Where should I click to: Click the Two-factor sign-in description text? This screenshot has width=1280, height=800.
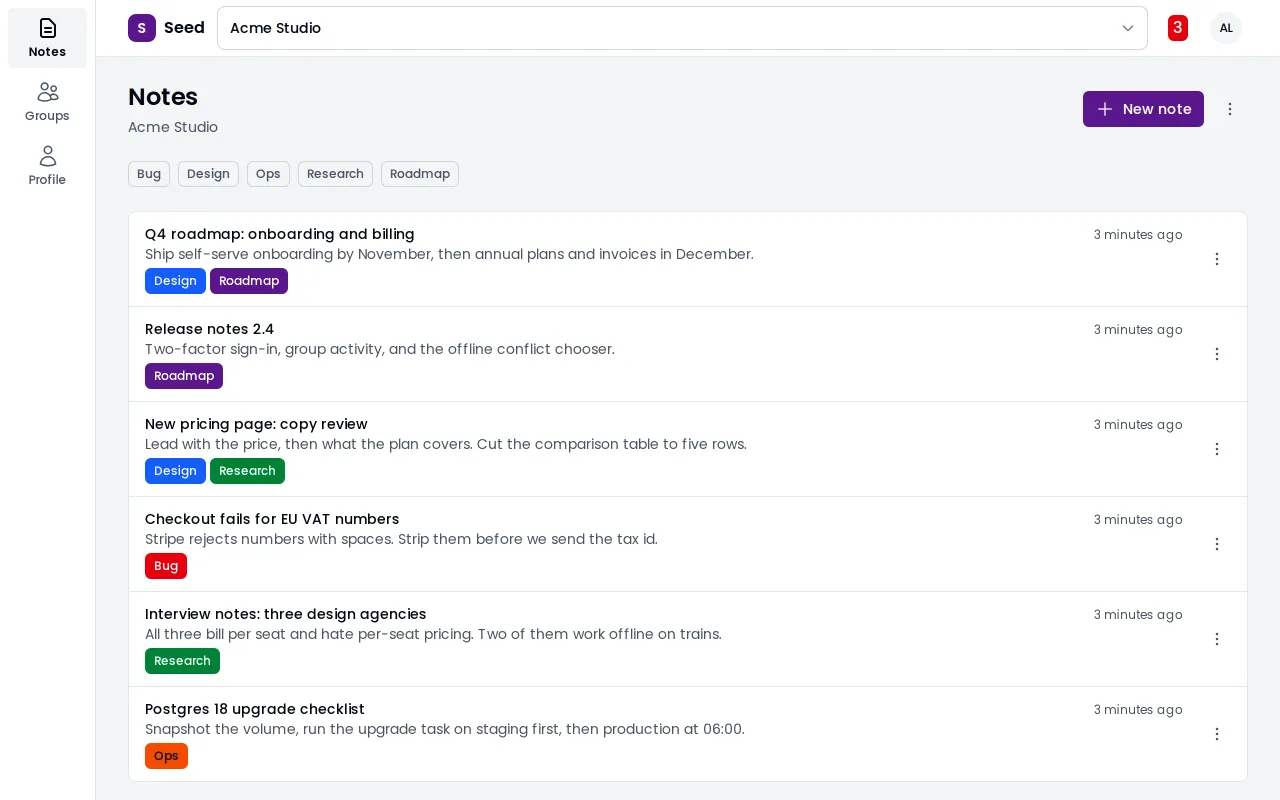[x=380, y=349]
